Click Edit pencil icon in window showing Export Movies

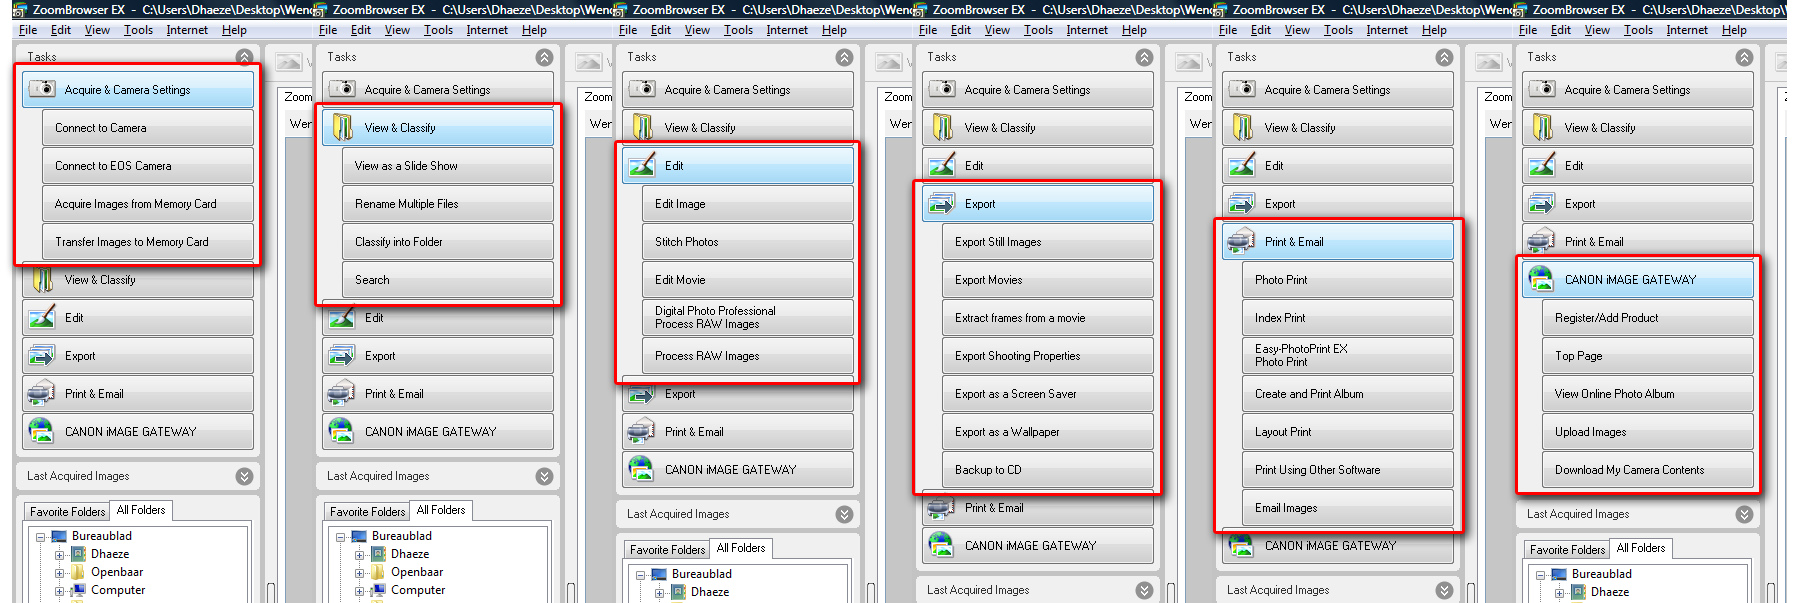click(942, 165)
